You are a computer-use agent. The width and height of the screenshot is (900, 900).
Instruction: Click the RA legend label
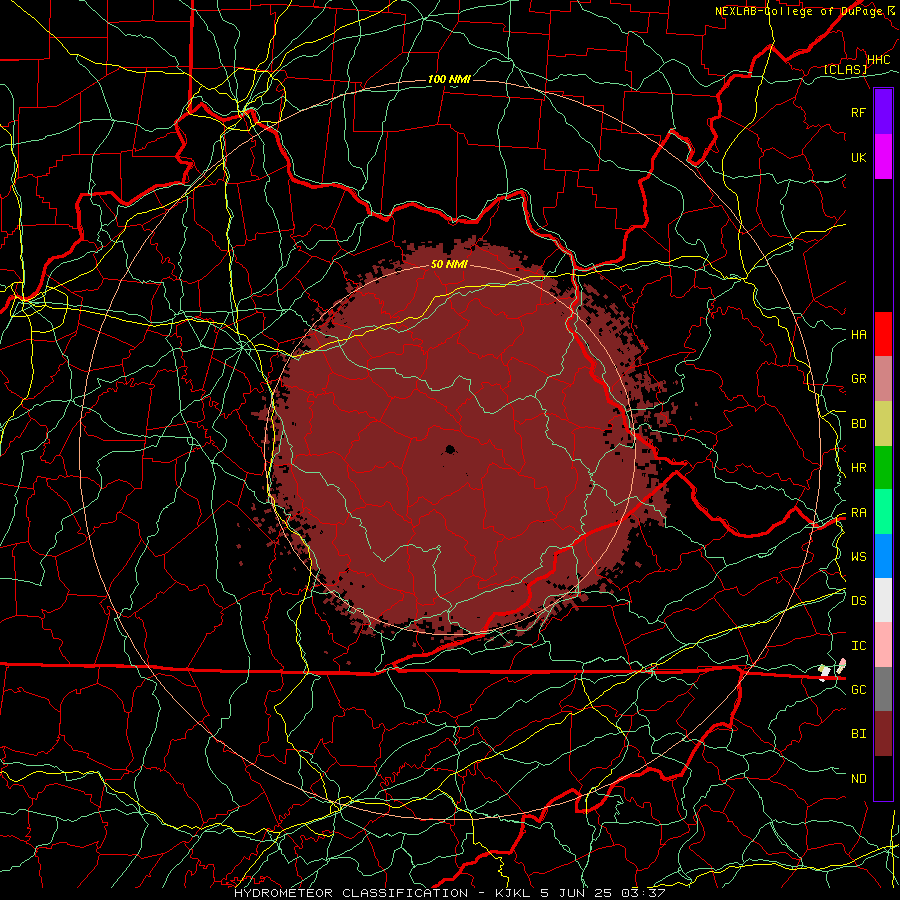click(858, 513)
